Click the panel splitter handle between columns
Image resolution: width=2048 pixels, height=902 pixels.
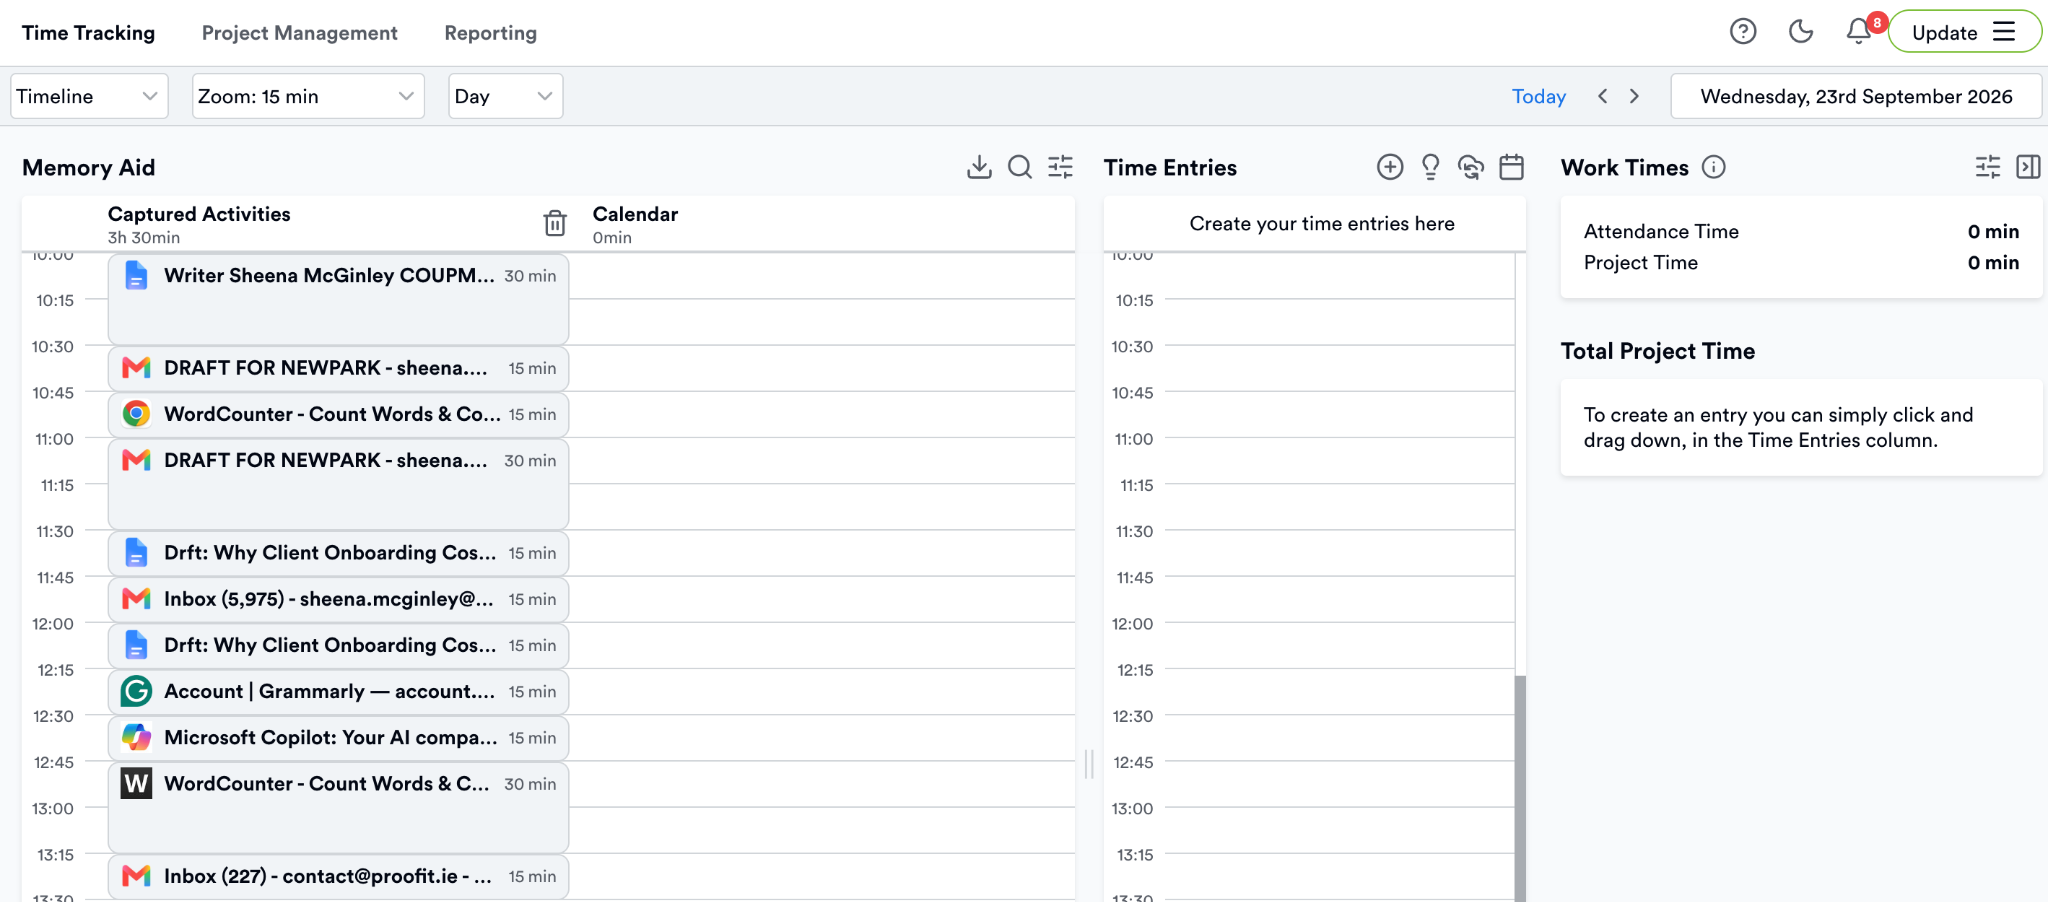click(1089, 764)
